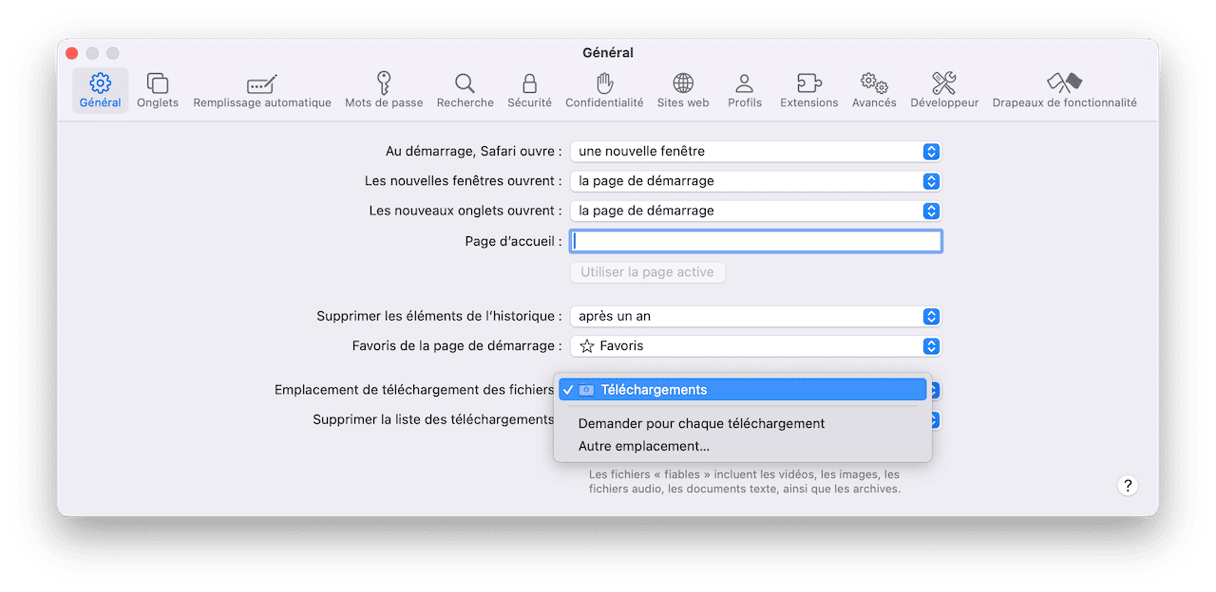Select 'Demander pour chaque téléchargement' option
The height and width of the screenshot is (592, 1216).
click(x=701, y=424)
